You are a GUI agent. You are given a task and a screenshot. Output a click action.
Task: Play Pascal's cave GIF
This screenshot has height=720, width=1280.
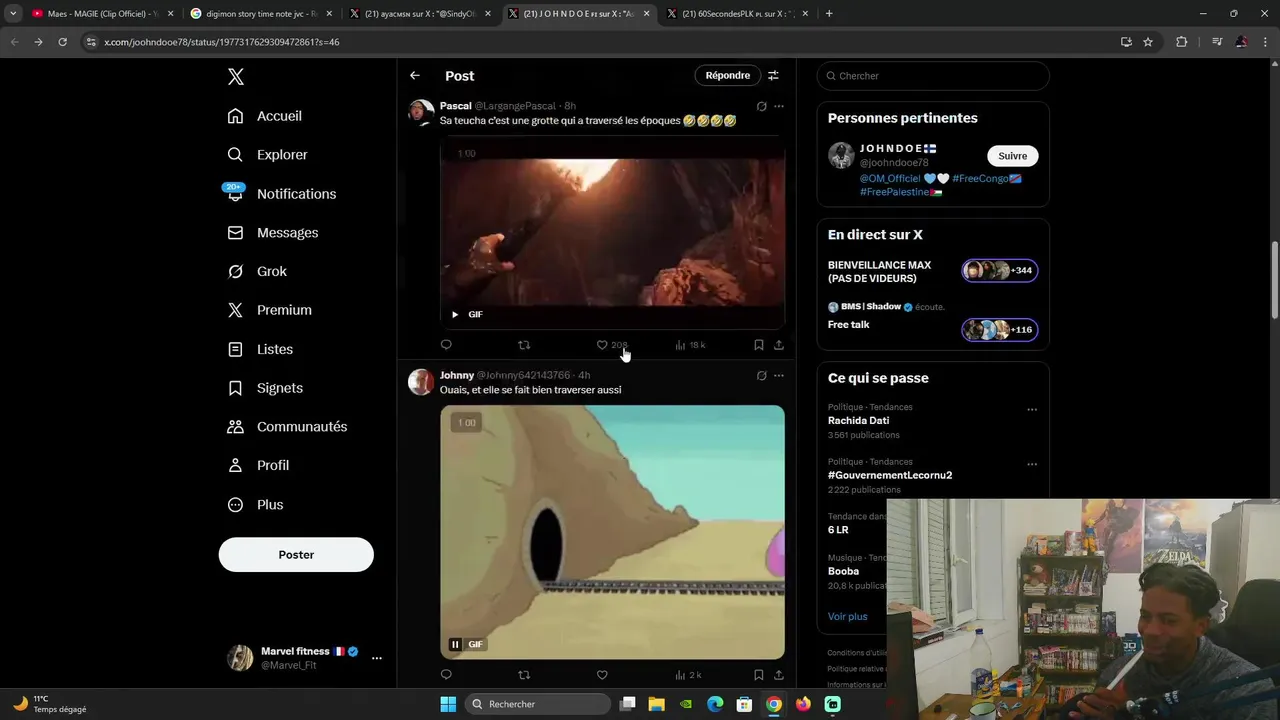point(455,314)
